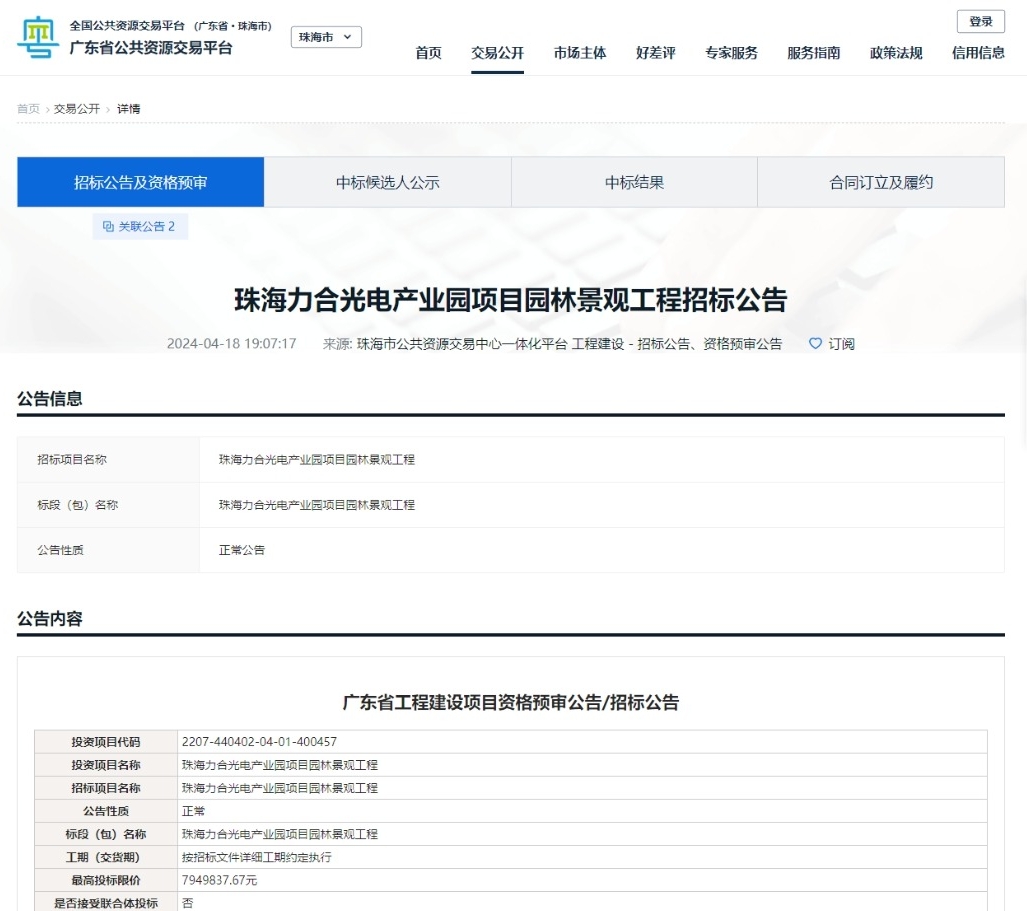Image resolution: width=1027 pixels, height=911 pixels.
Task: Click the 登录 login button
Action: [x=980, y=21]
